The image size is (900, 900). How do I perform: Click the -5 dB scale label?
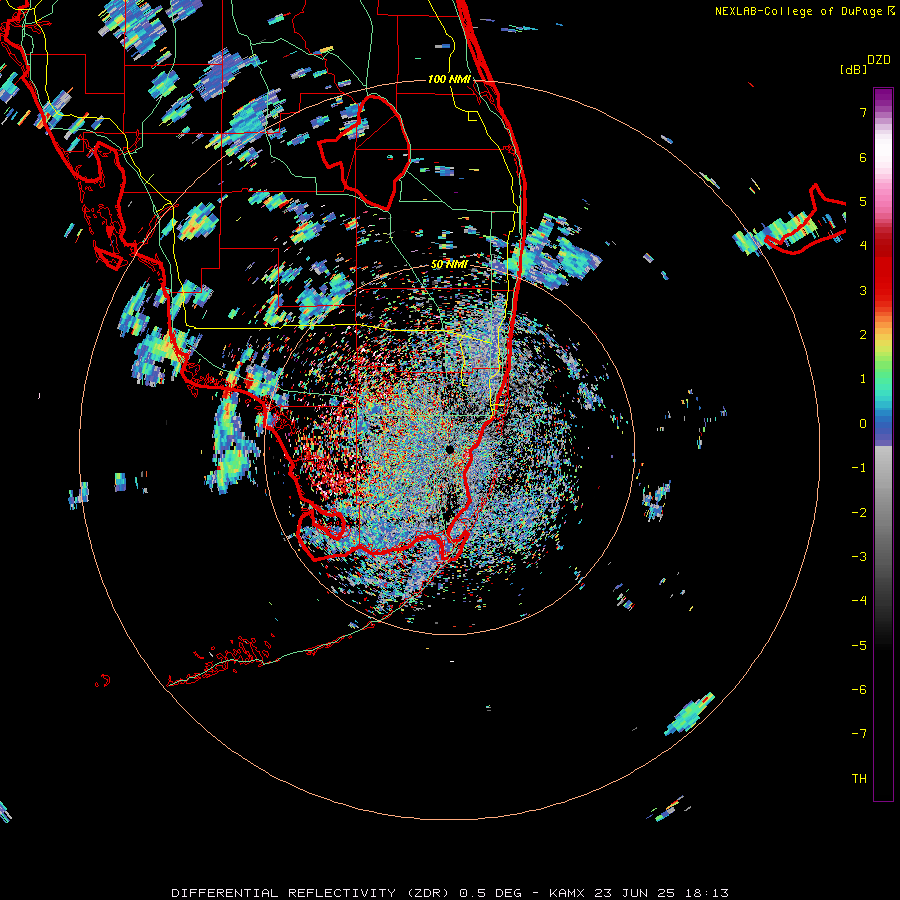[x=859, y=646]
